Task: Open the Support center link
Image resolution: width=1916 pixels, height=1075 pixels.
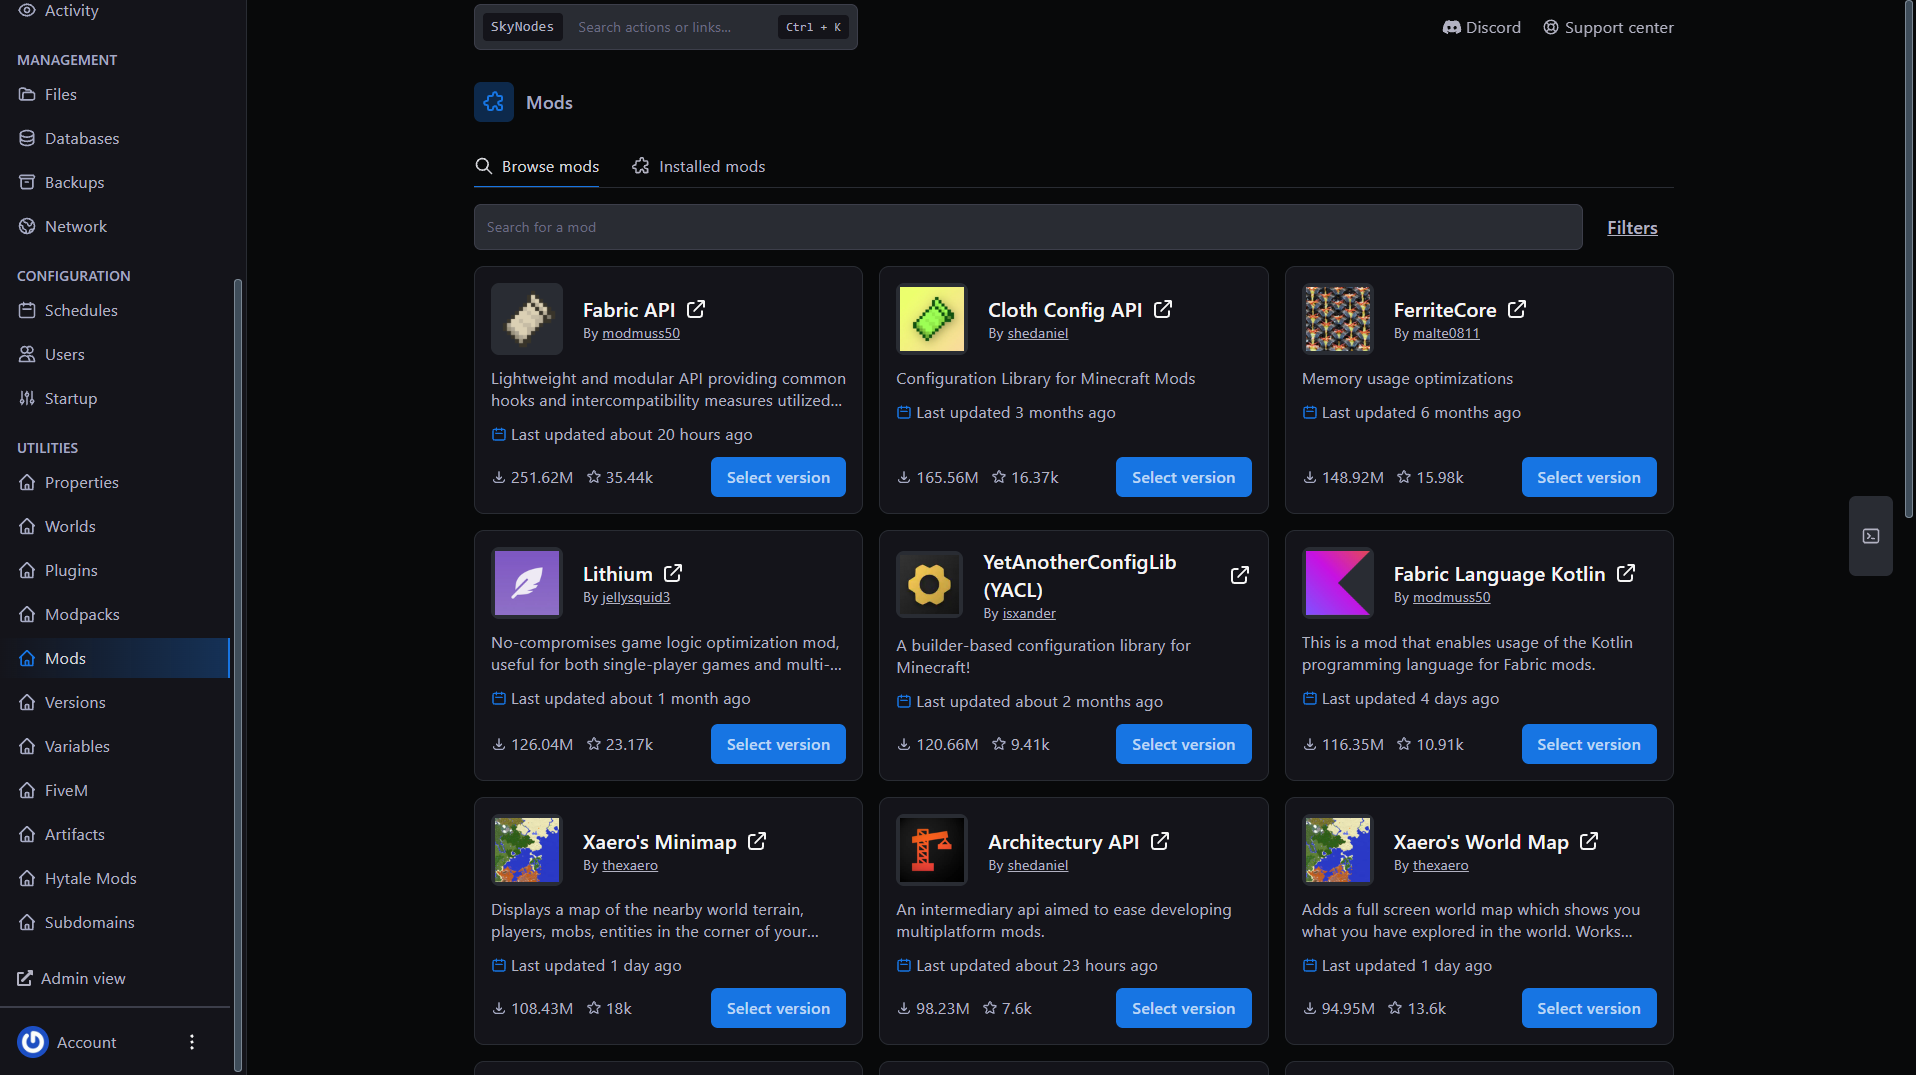Action: (1608, 27)
